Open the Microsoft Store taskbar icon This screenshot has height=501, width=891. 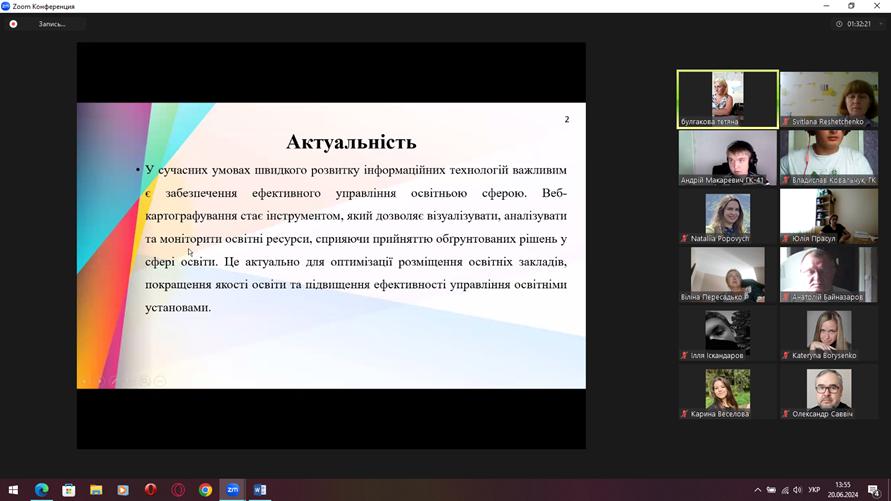(x=69, y=490)
